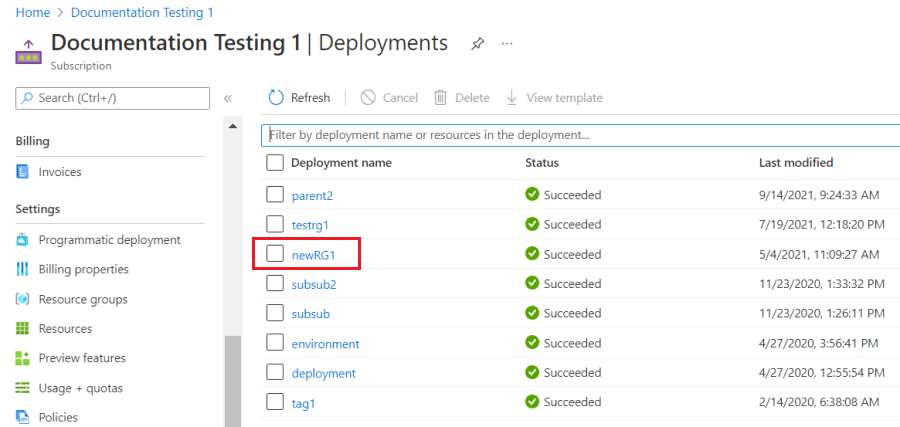The height and width of the screenshot is (427, 900).
Task: Open the parent2 deployment link
Action: (x=312, y=196)
